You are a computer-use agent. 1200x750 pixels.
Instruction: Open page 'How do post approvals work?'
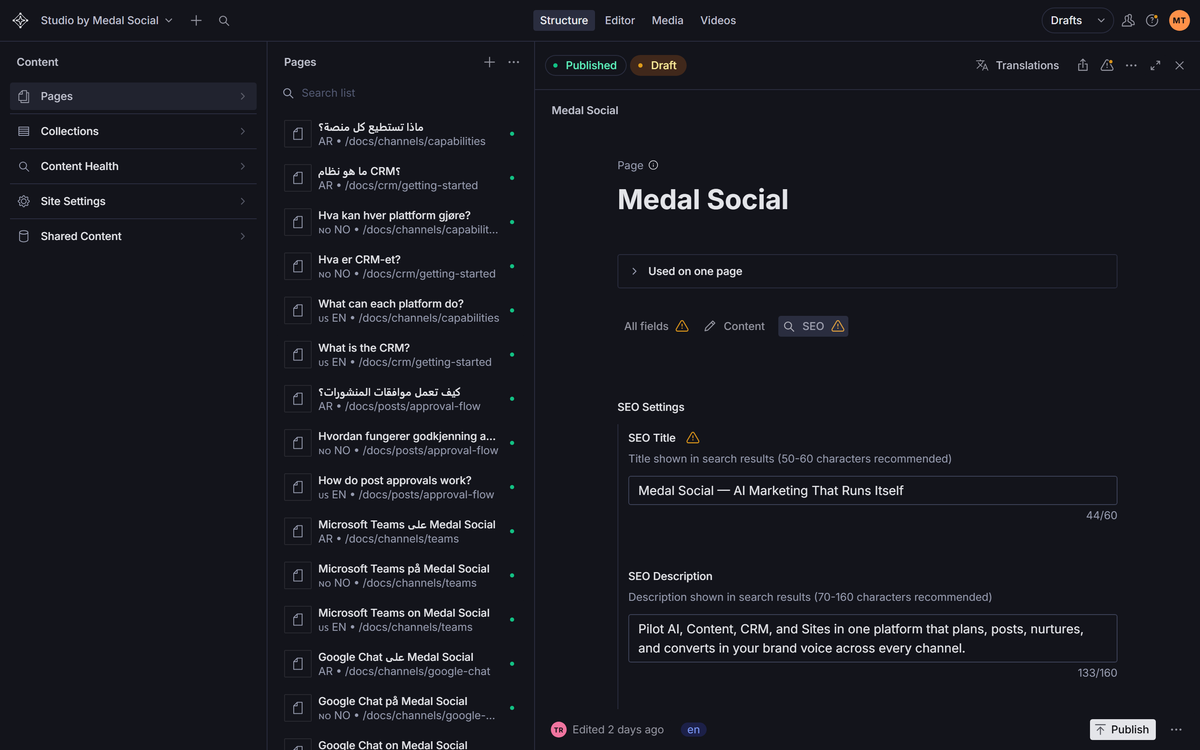point(401,487)
